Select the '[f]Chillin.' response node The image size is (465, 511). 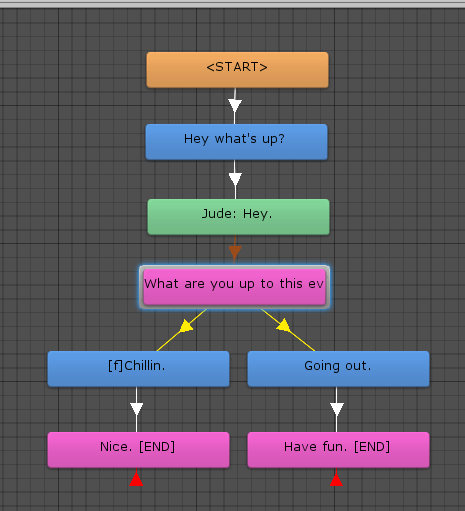pyautogui.click(x=138, y=369)
